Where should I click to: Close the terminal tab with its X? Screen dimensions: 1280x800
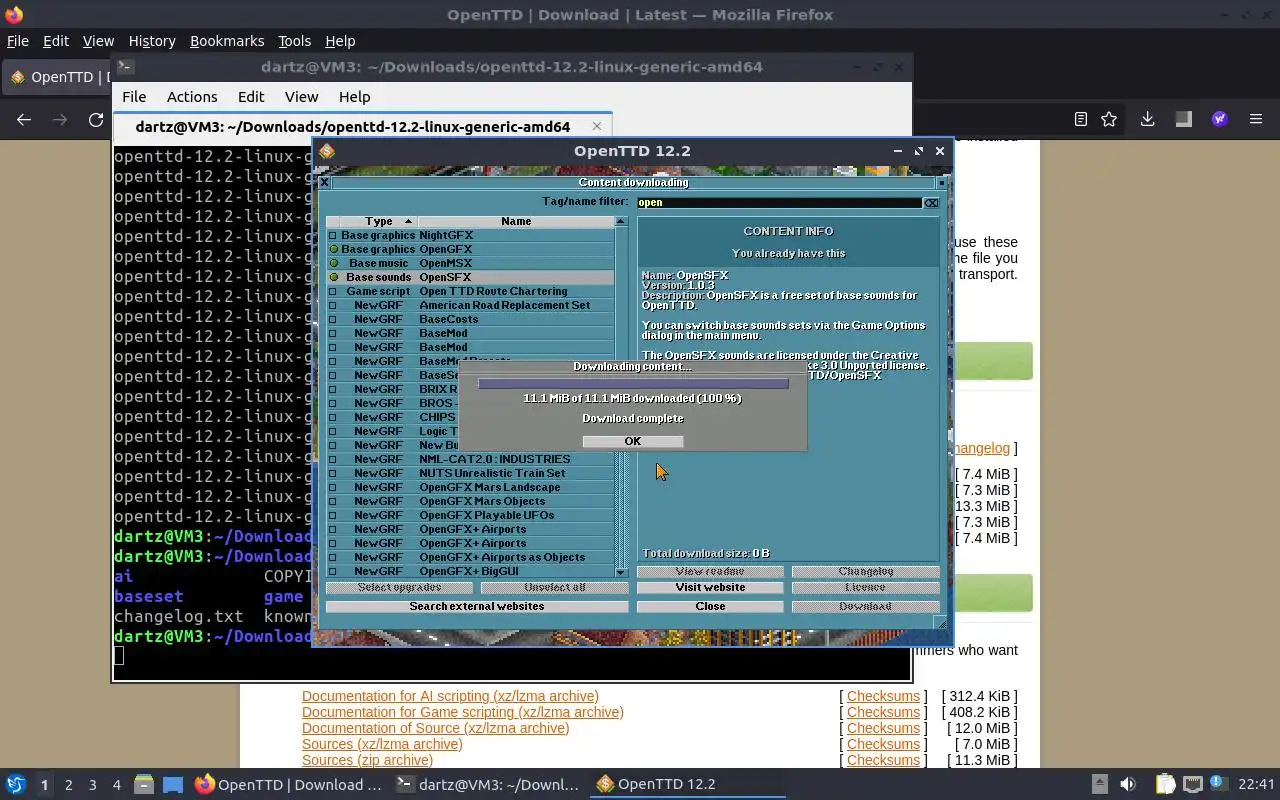[x=597, y=126]
